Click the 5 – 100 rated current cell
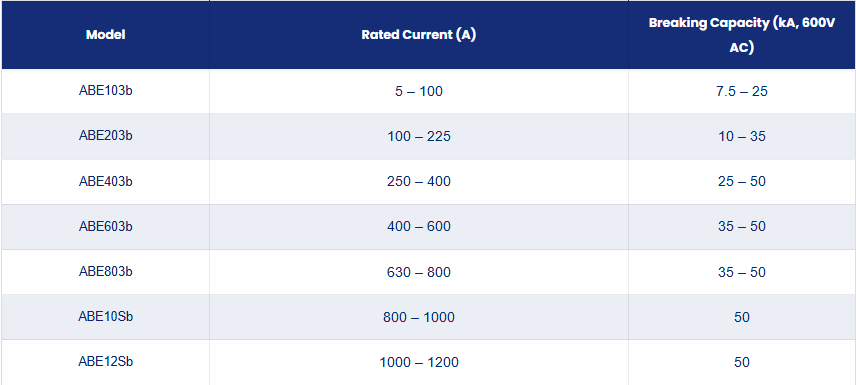The height and width of the screenshot is (385, 856). (x=419, y=91)
